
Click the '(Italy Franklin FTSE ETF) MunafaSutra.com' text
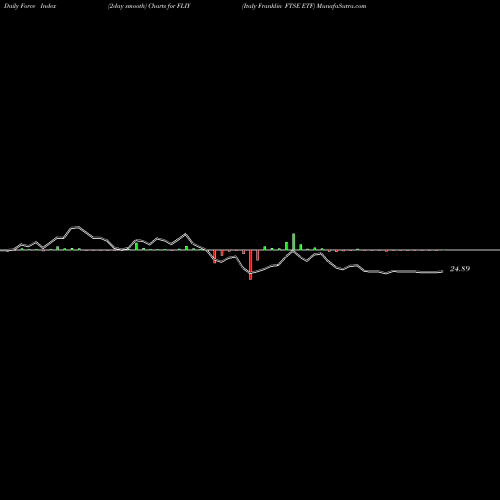click(304, 6)
